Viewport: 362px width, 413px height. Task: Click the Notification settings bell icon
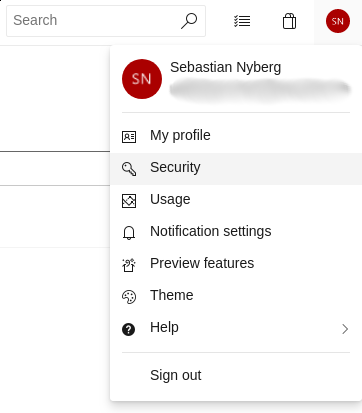coord(129,233)
